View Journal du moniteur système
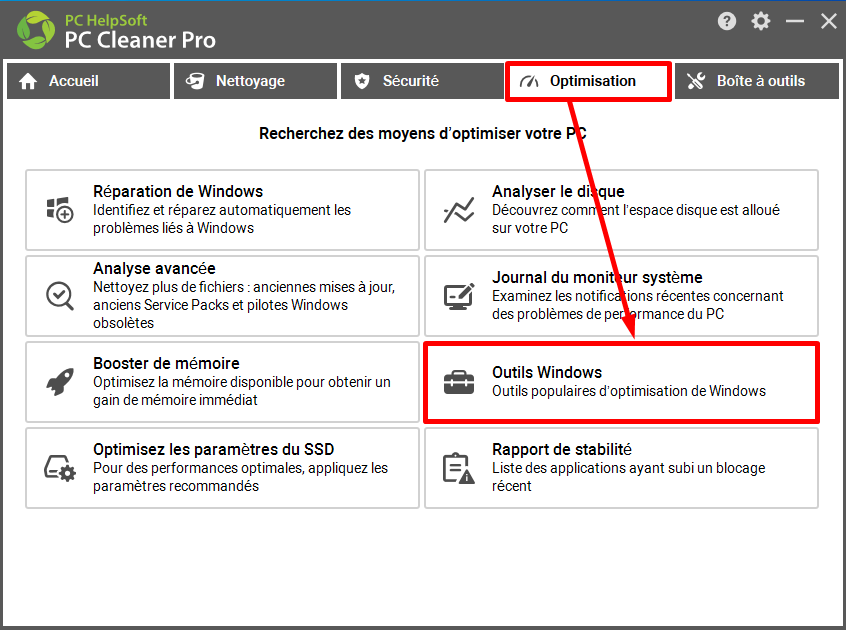 pyautogui.click(x=622, y=296)
